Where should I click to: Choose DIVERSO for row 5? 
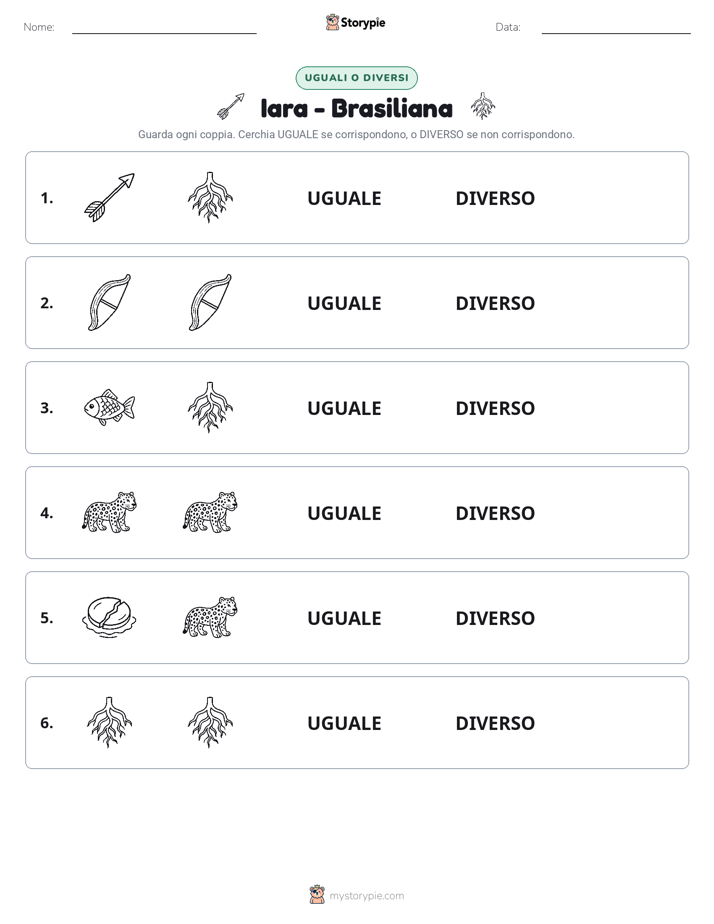(x=495, y=618)
